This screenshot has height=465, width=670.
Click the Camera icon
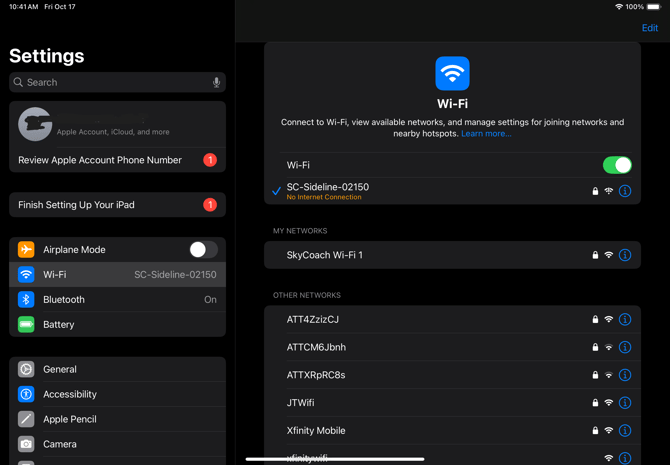26,444
